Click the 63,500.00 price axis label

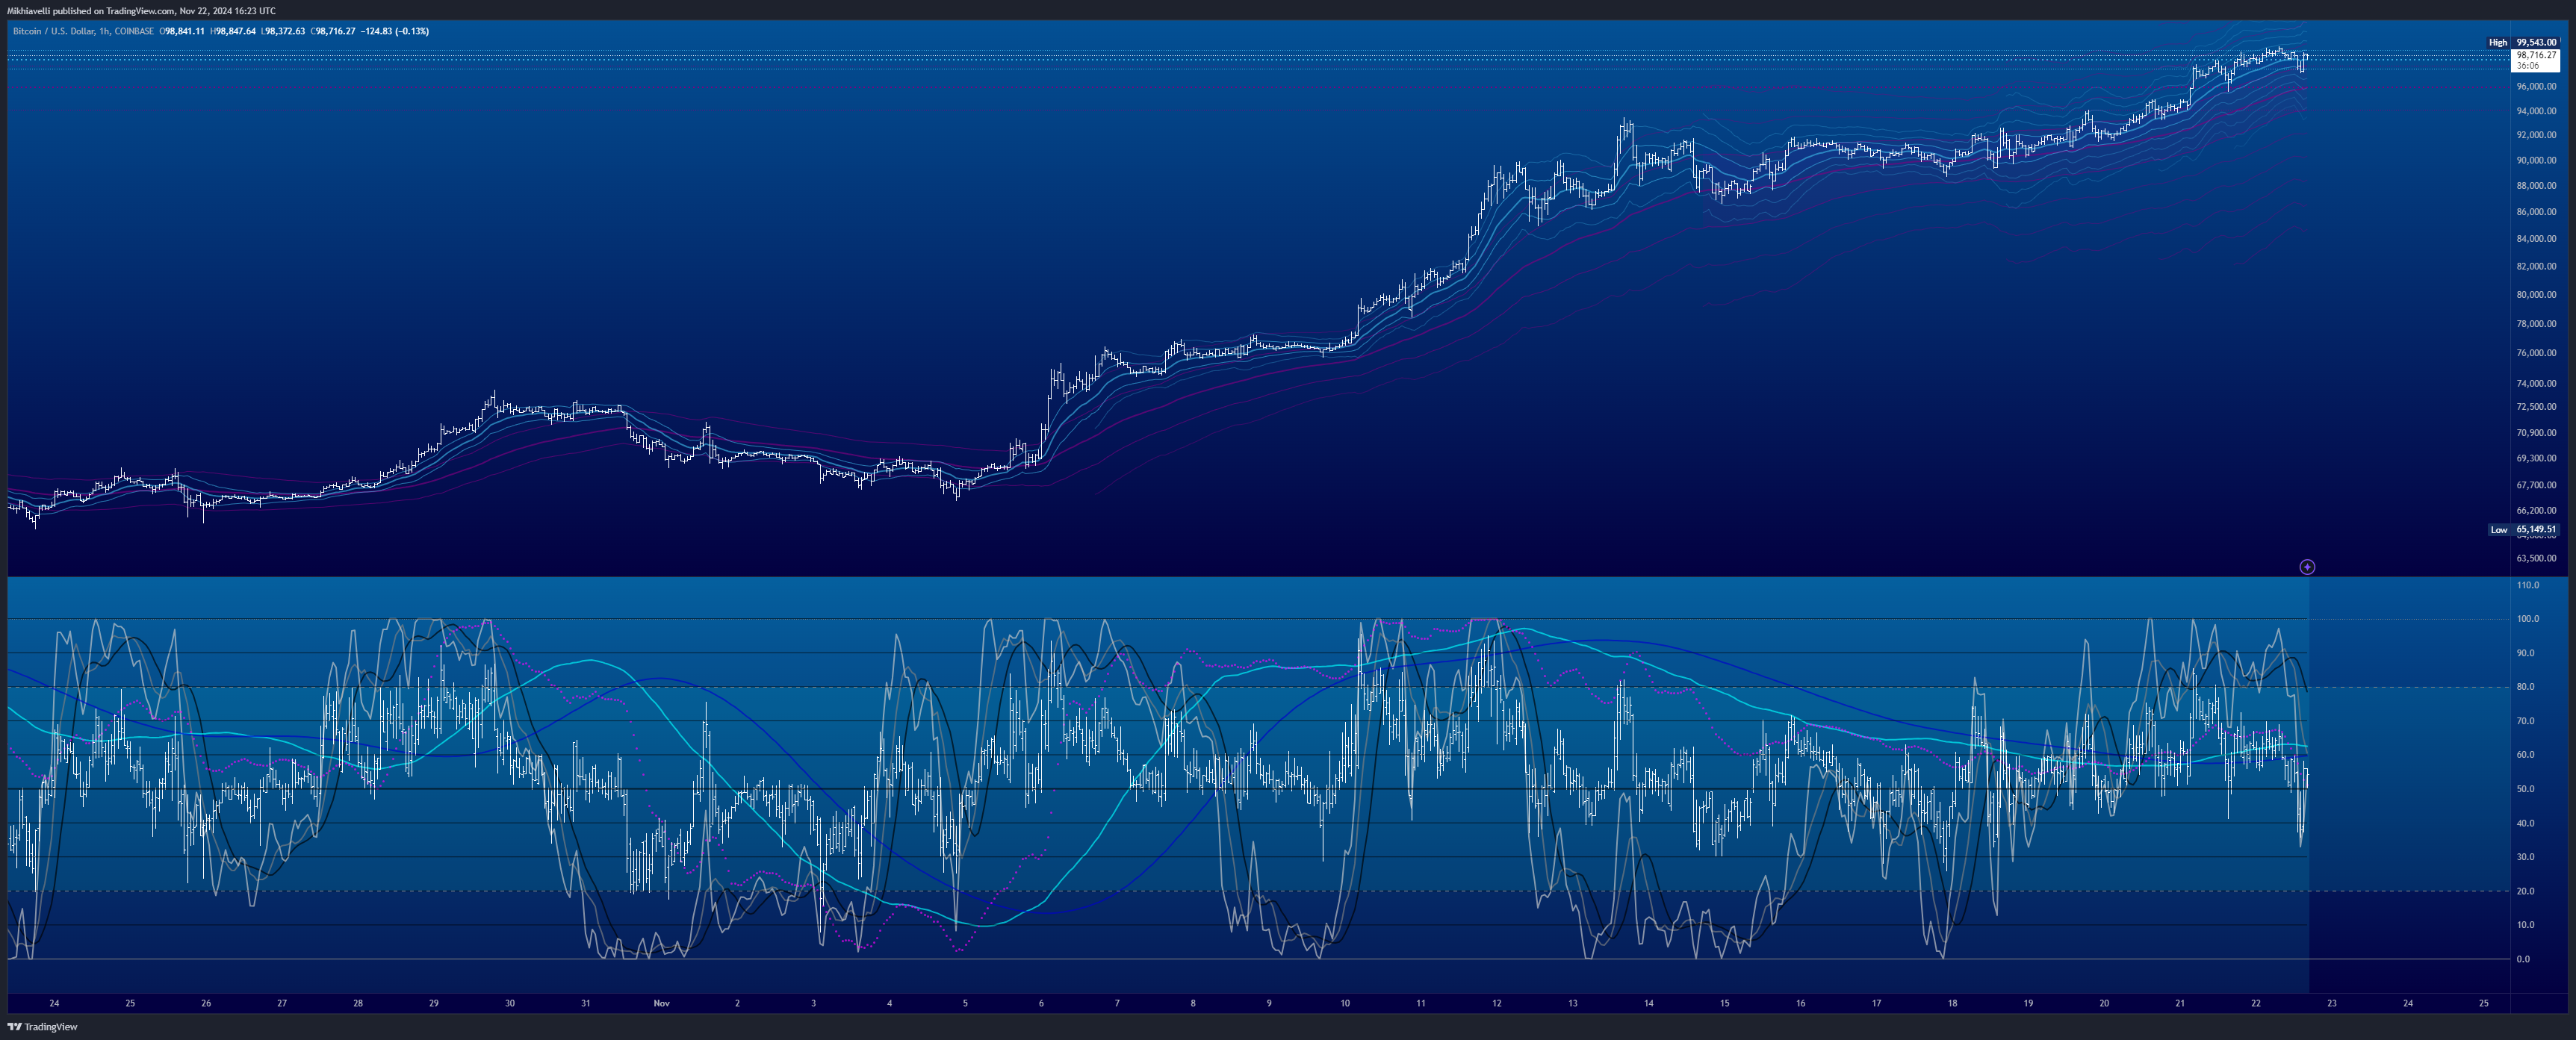click(x=2536, y=559)
